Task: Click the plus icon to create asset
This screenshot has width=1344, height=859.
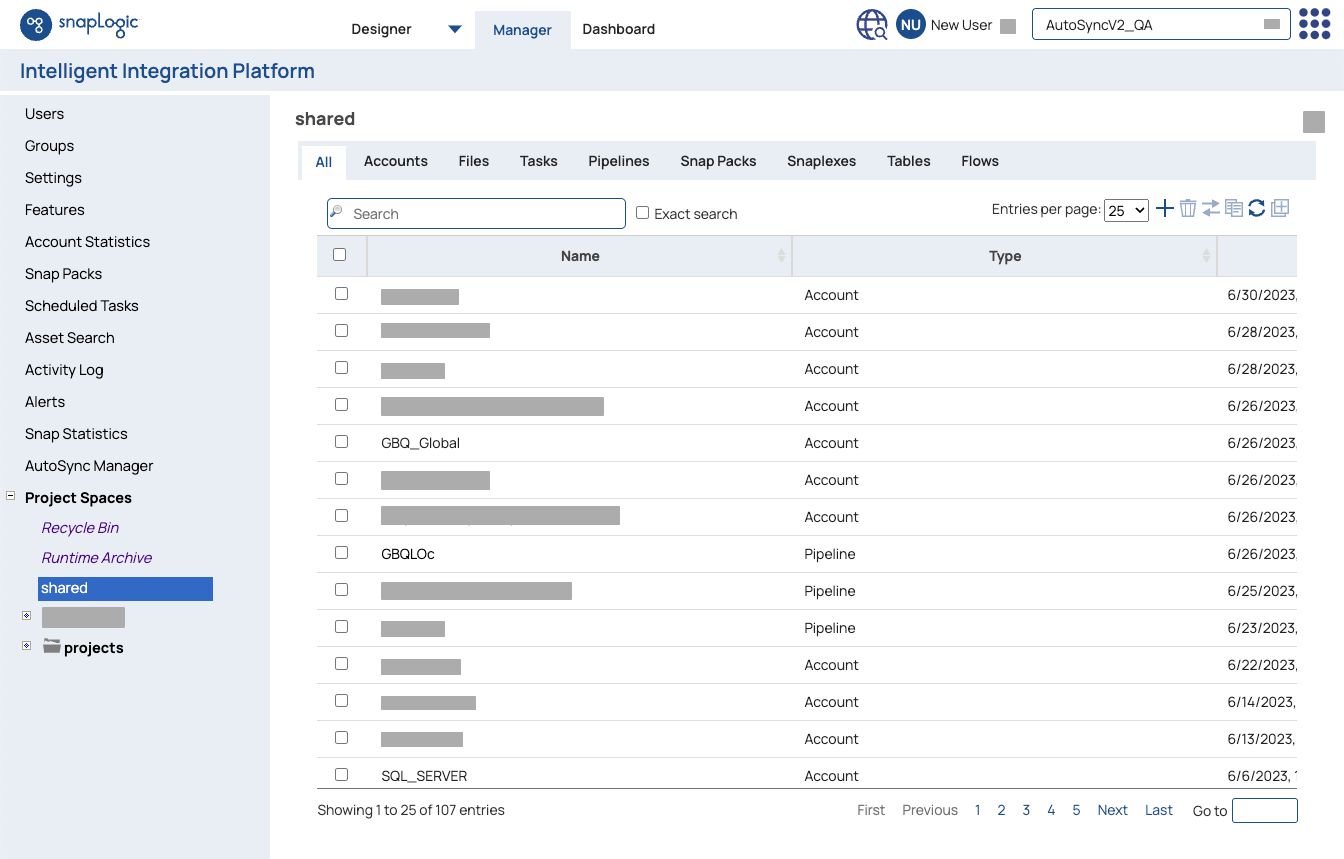Action: [1165, 208]
